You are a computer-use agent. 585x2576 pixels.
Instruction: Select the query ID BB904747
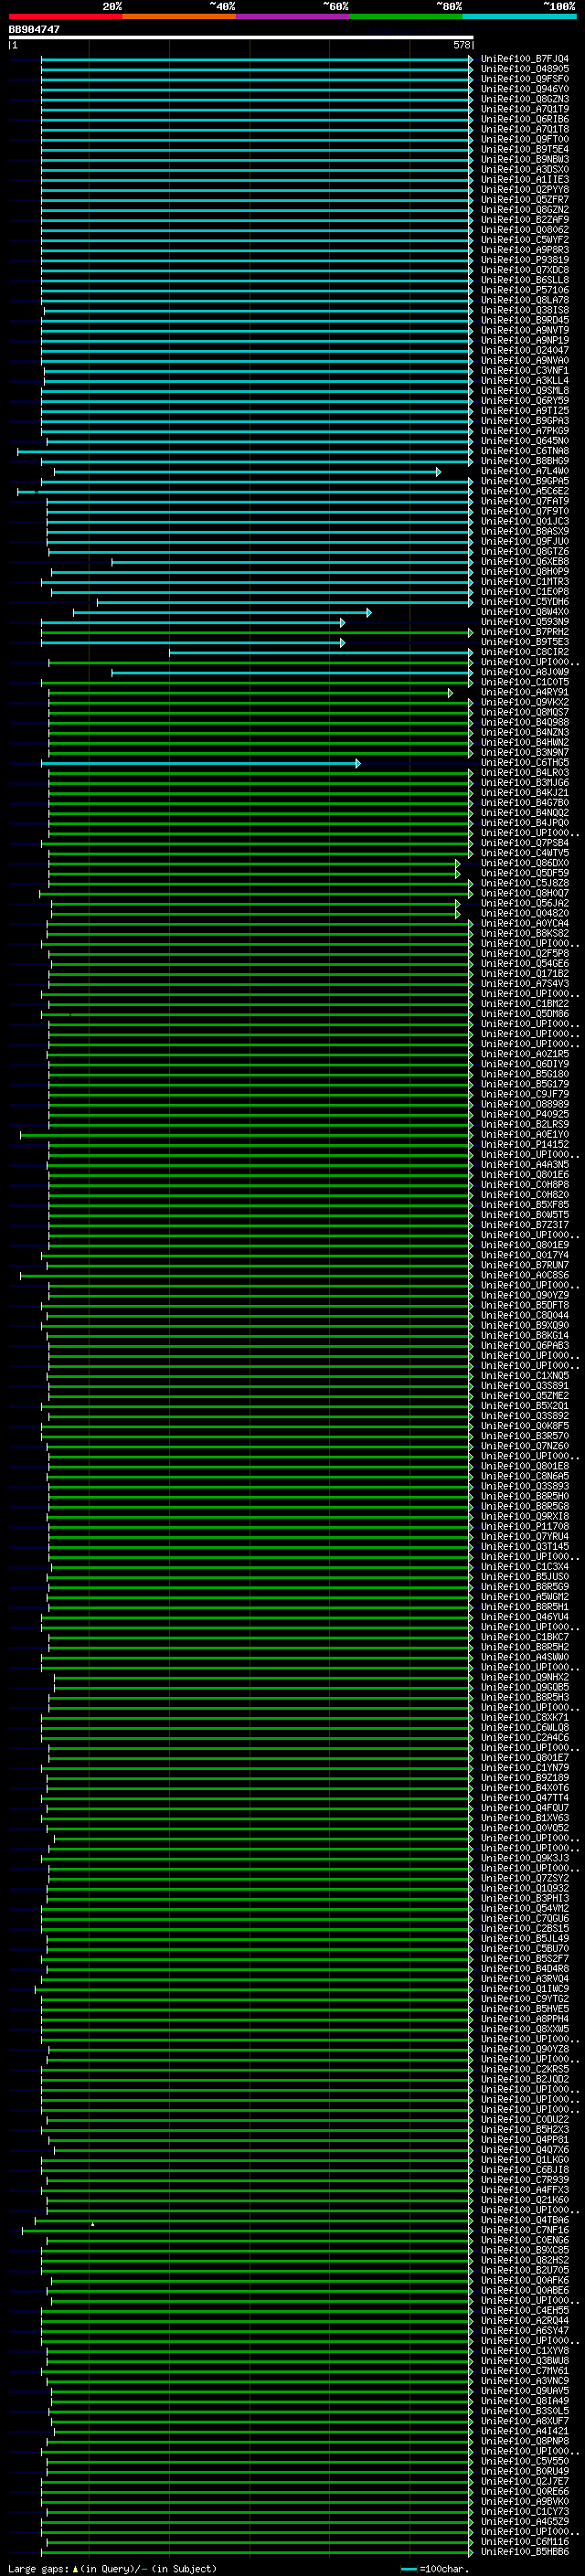coord(34,29)
